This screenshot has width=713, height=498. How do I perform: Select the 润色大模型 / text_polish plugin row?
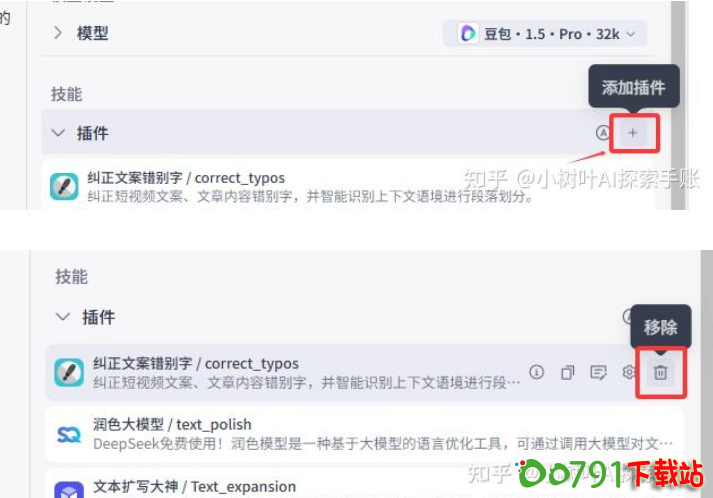364,434
